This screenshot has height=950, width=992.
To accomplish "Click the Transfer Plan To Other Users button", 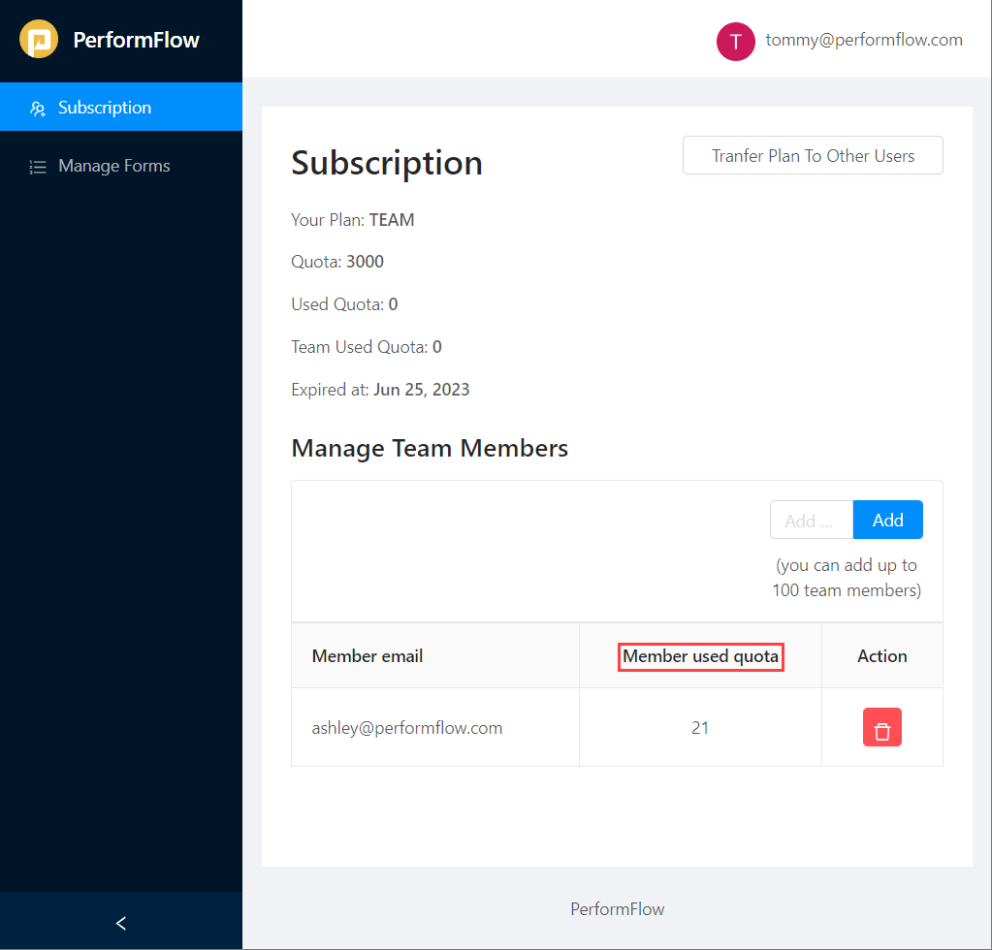I will tap(812, 155).
